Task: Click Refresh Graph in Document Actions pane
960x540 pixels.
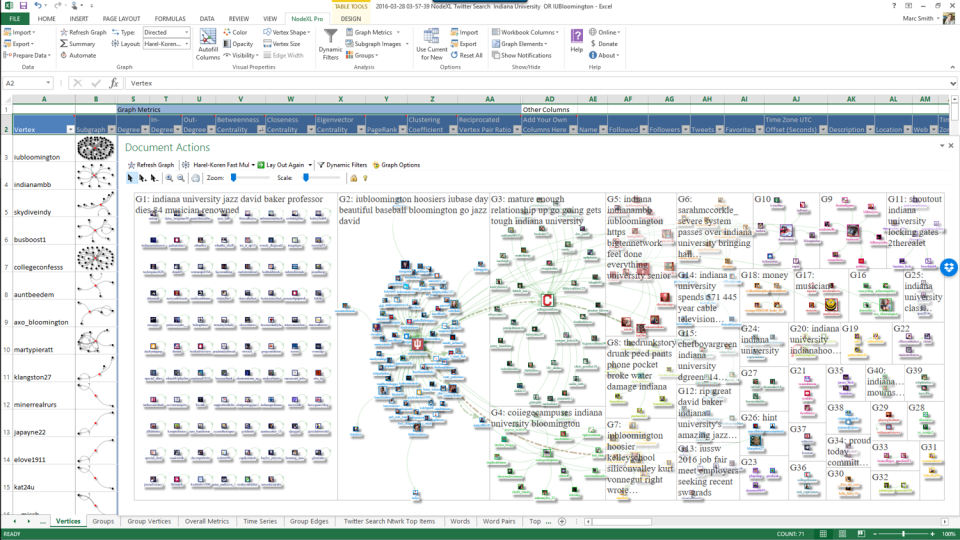Action: pyautogui.click(x=151, y=165)
